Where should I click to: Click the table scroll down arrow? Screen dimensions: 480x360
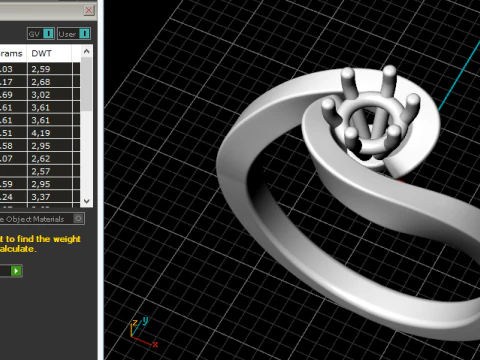point(87,201)
